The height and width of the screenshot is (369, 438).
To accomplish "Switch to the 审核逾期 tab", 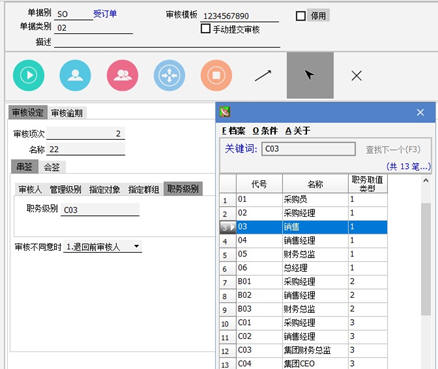I will click(67, 113).
